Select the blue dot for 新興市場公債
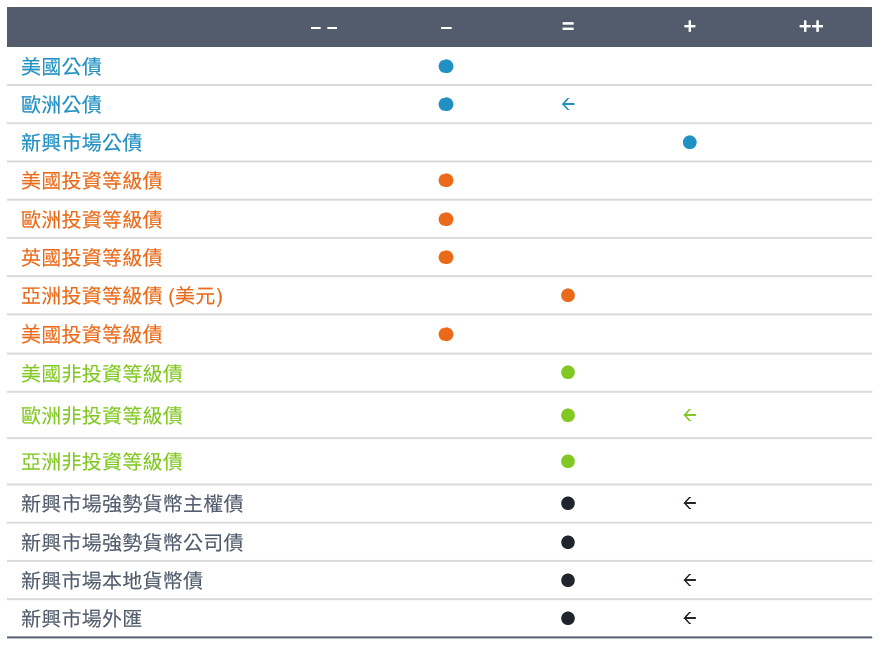Image resolution: width=882 pixels, height=648 pixels. coord(689,142)
